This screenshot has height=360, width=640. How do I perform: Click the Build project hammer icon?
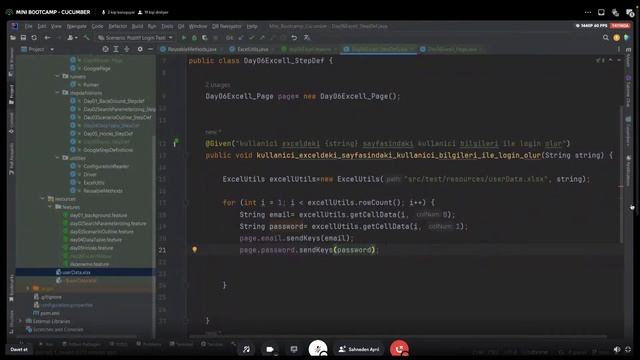click(86, 38)
